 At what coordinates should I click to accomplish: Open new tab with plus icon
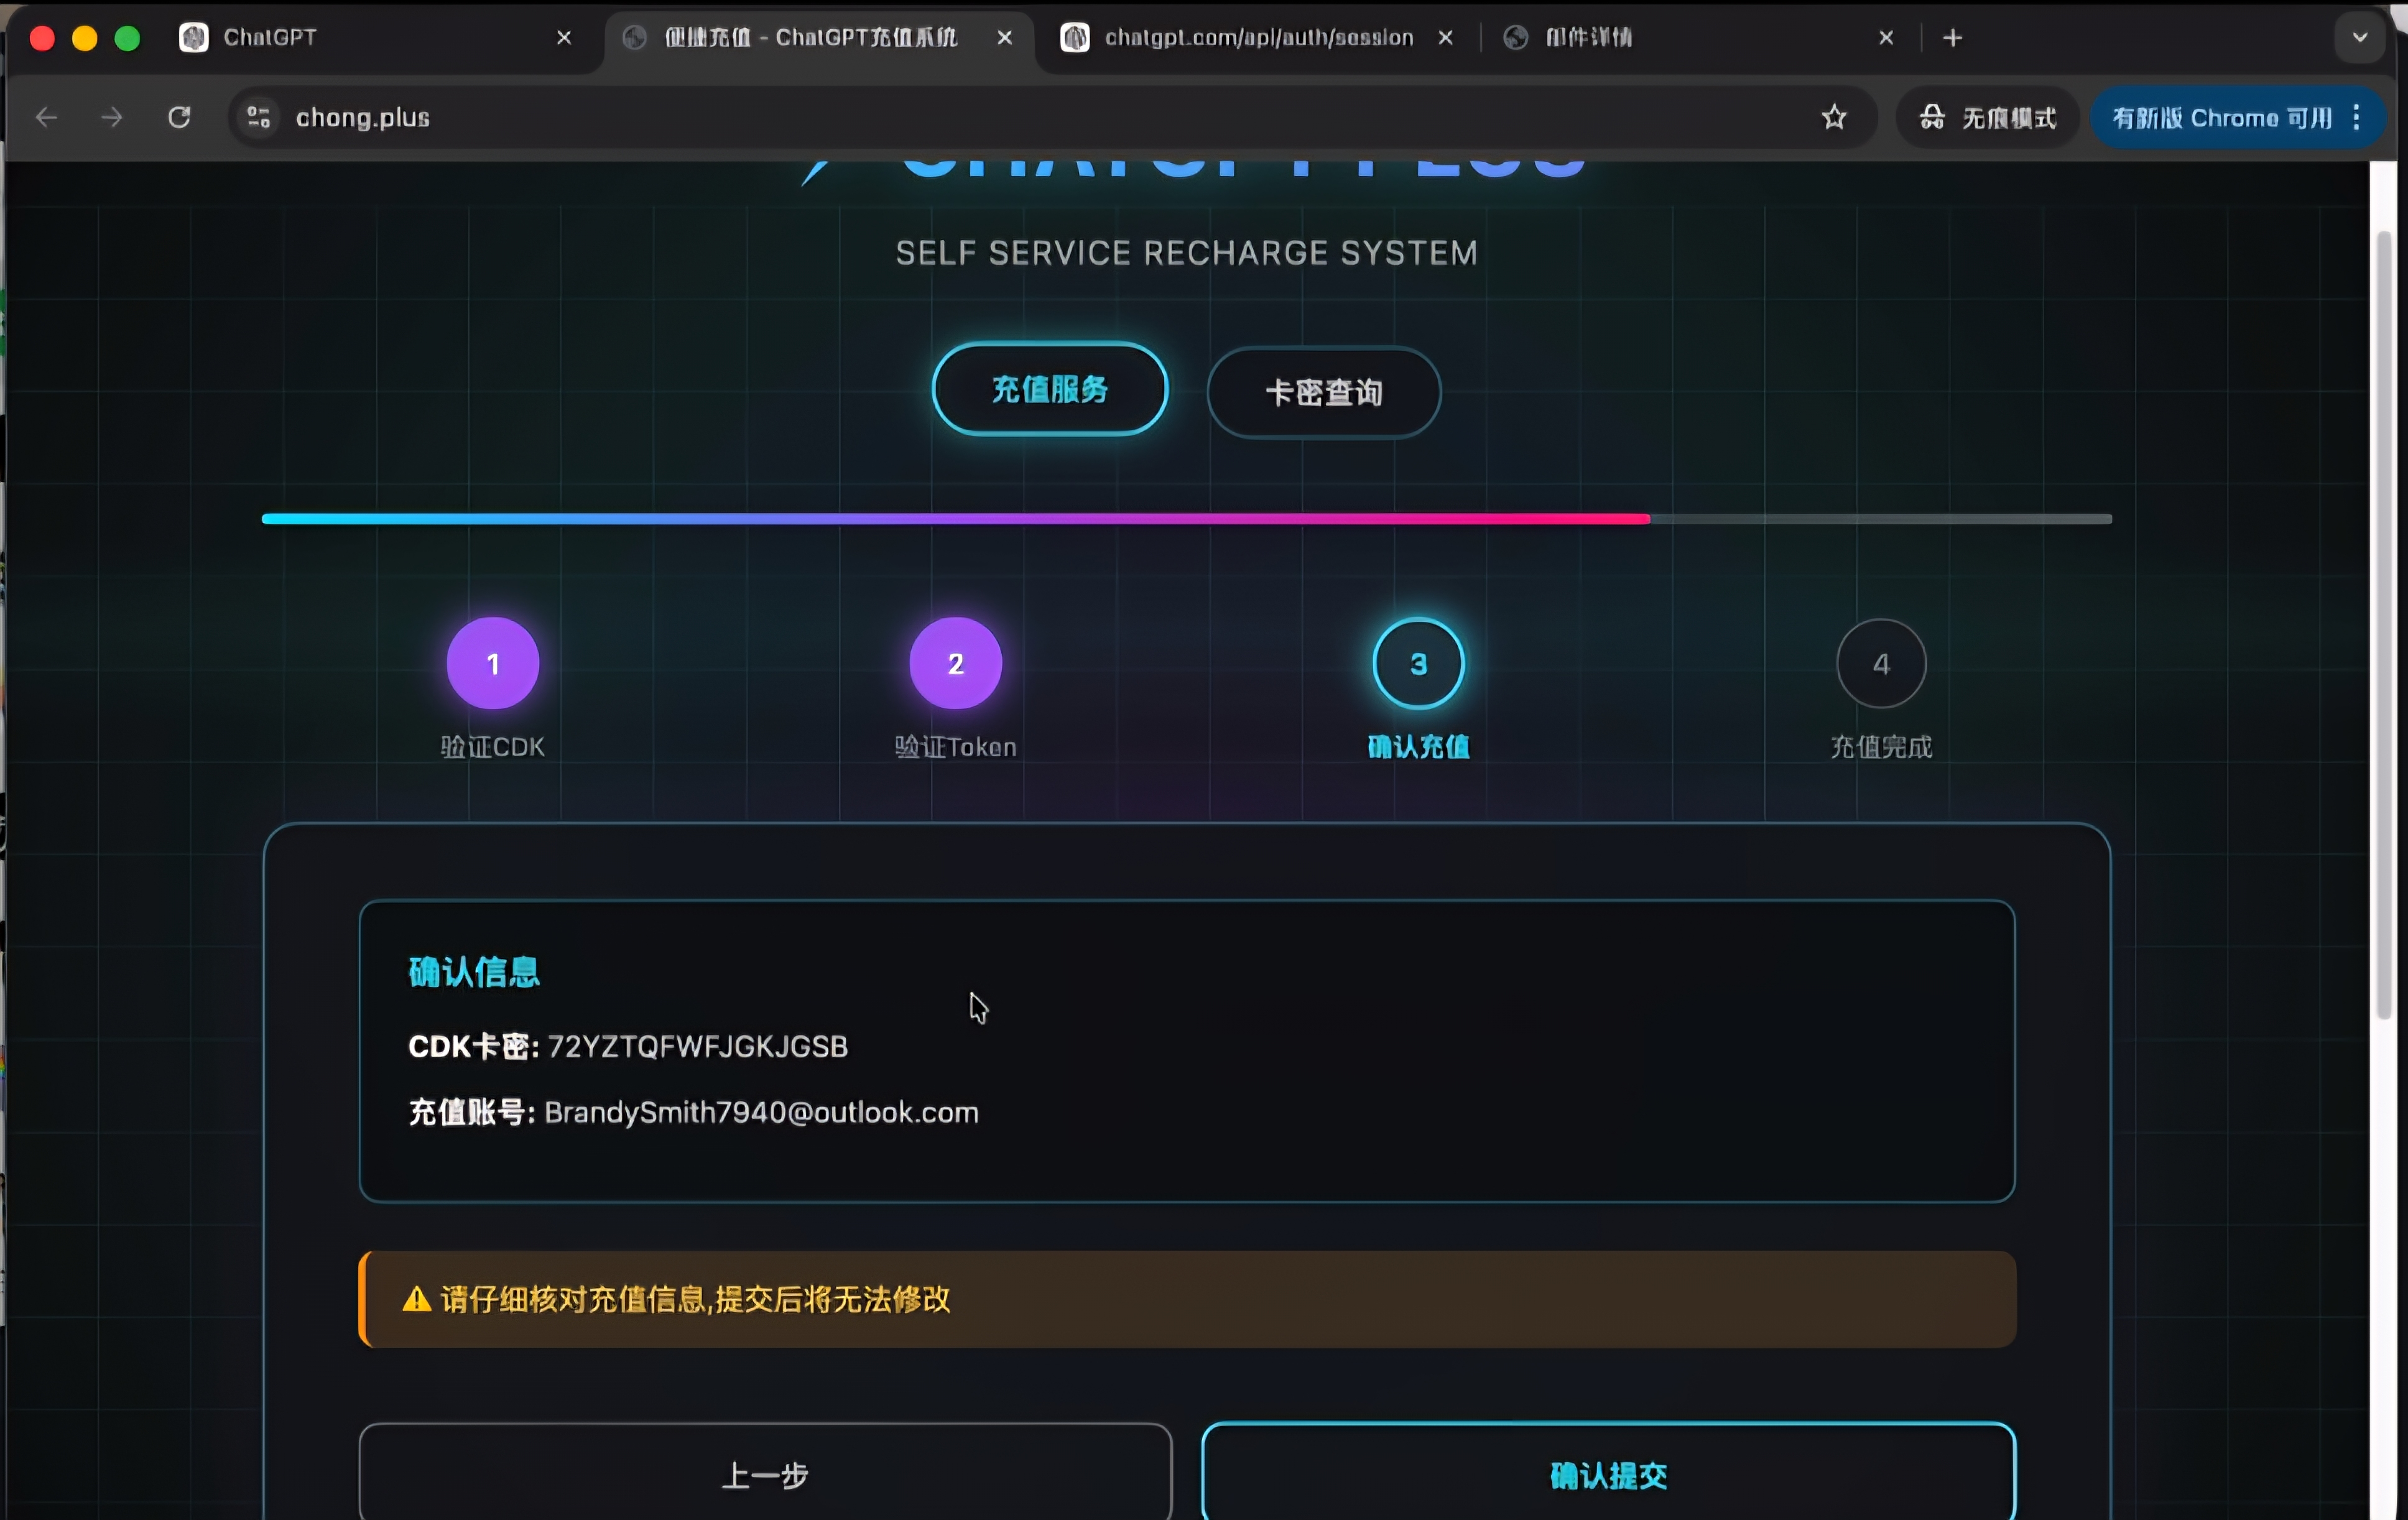click(1952, 38)
